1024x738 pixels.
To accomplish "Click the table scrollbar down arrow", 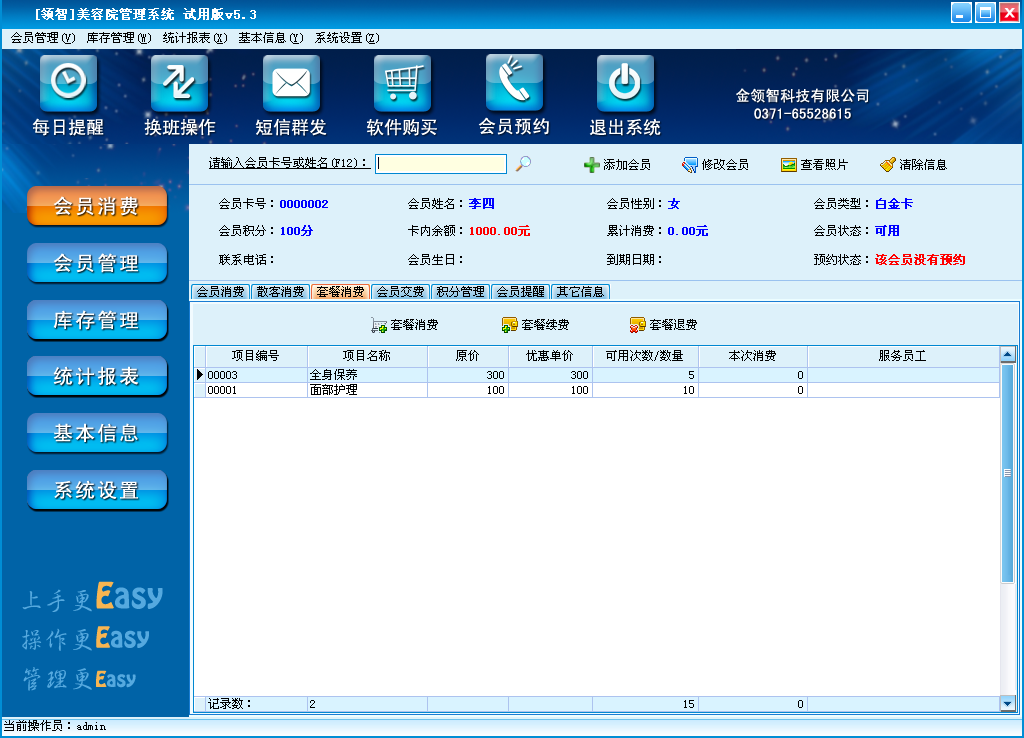I will (1007, 704).
